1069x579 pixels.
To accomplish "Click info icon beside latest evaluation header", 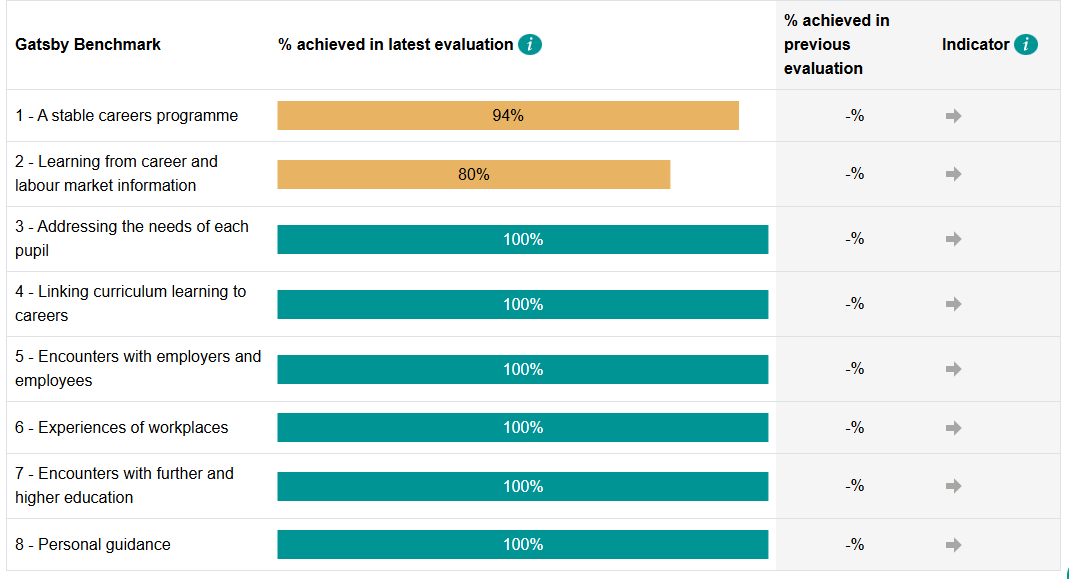I will pyautogui.click(x=530, y=45).
